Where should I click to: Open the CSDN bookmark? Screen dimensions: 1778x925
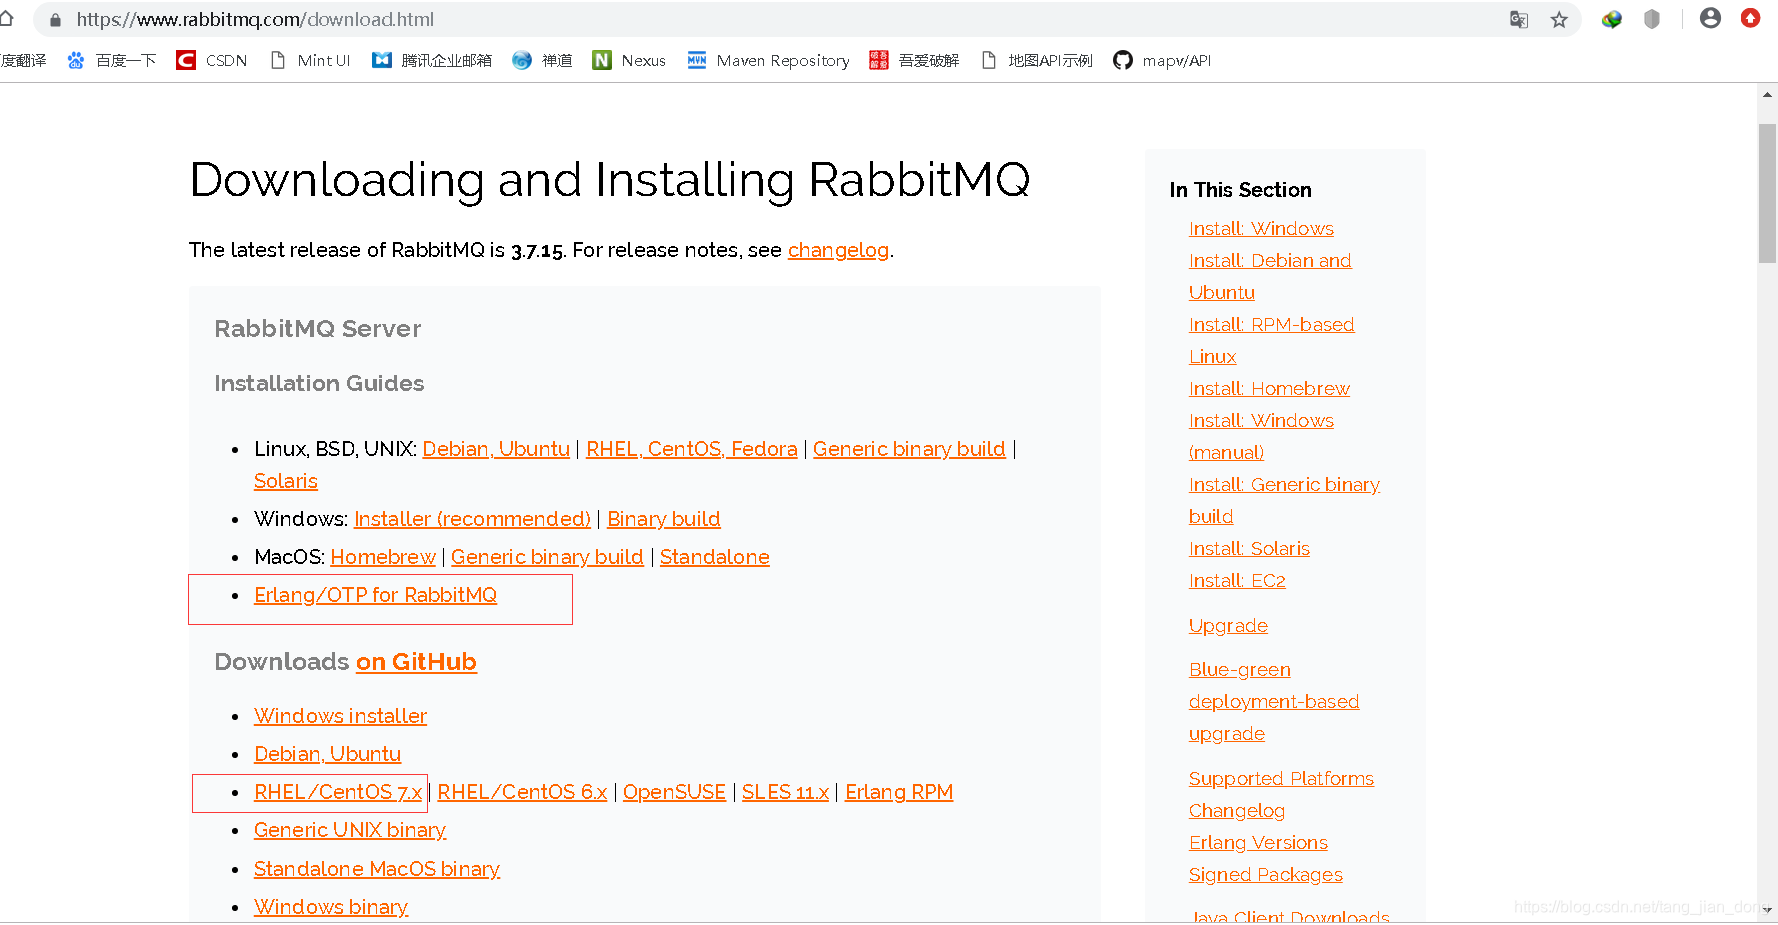pyautogui.click(x=212, y=60)
